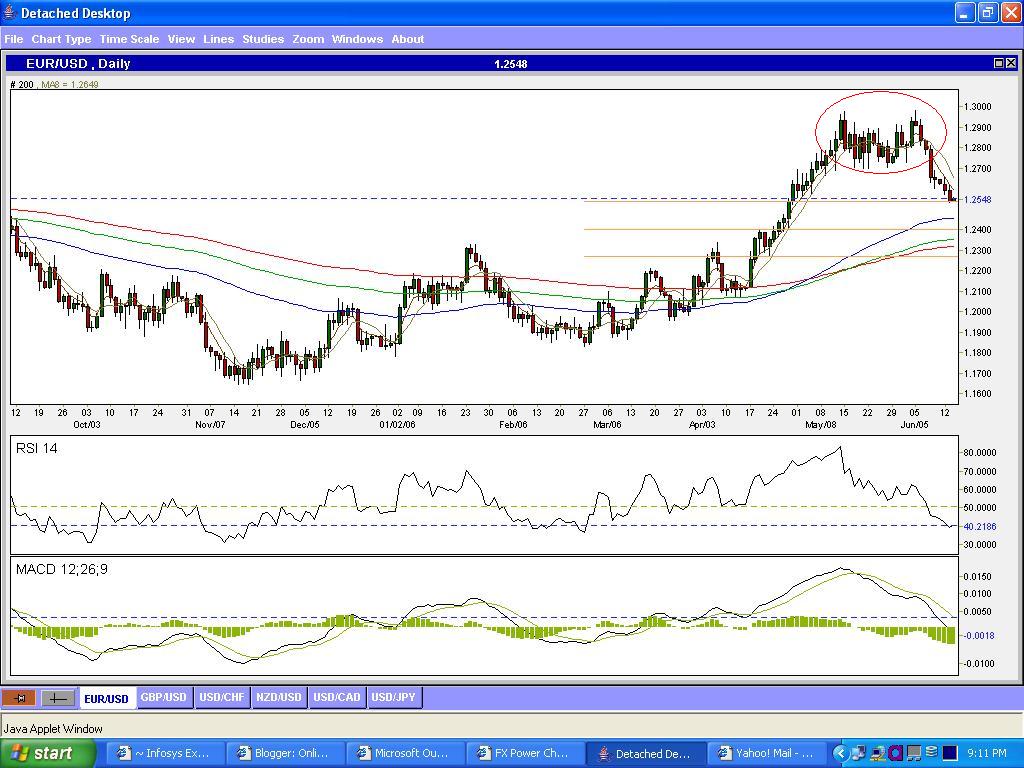Expand the Lines menu
1024x768 pixels.
tap(218, 39)
